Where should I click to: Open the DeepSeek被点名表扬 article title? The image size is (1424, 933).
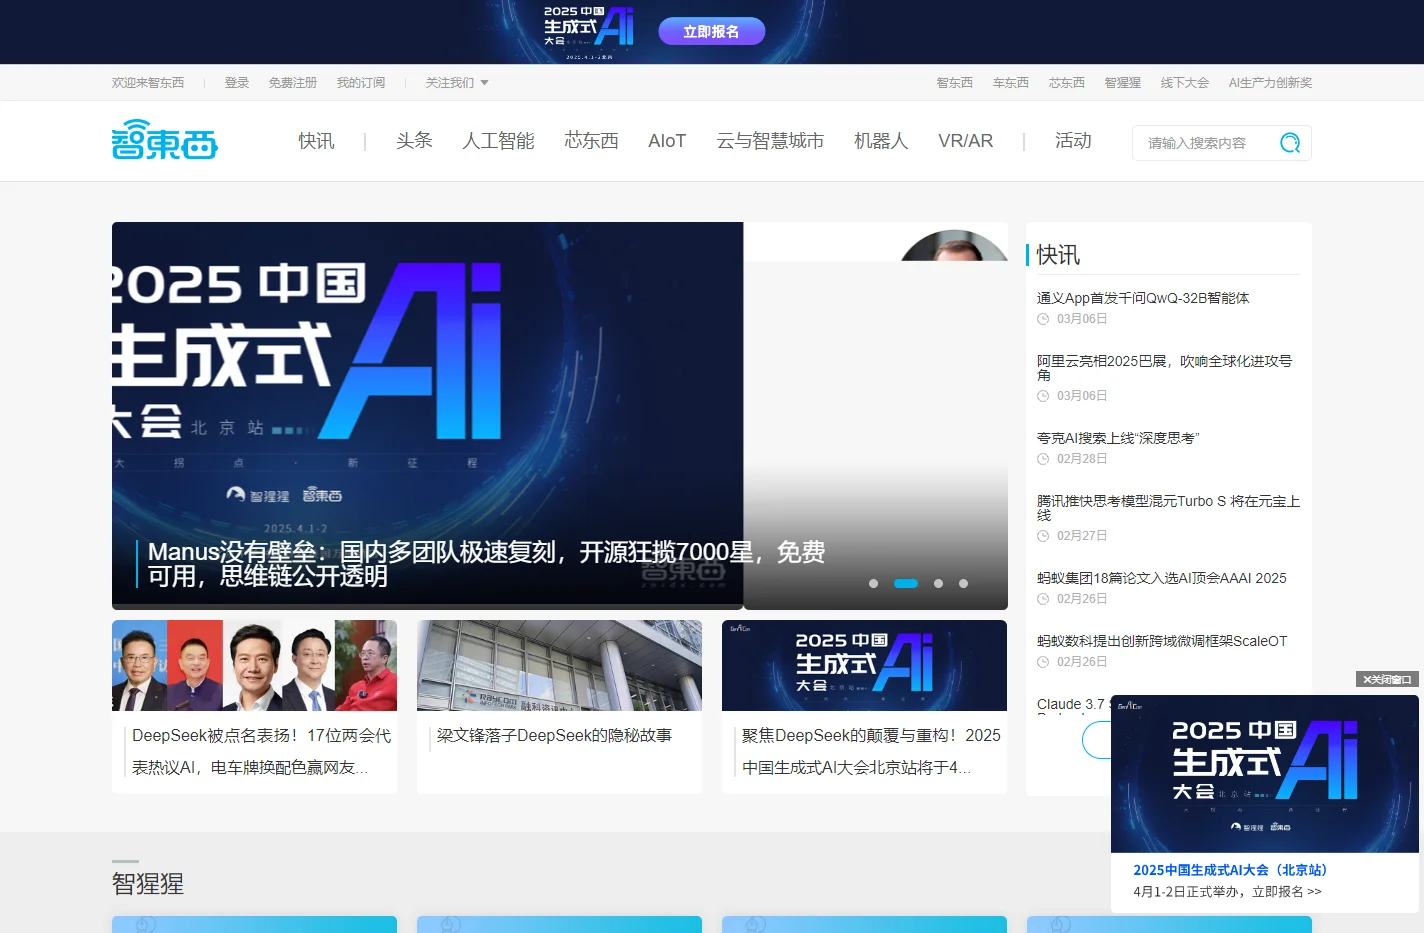(x=261, y=751)
